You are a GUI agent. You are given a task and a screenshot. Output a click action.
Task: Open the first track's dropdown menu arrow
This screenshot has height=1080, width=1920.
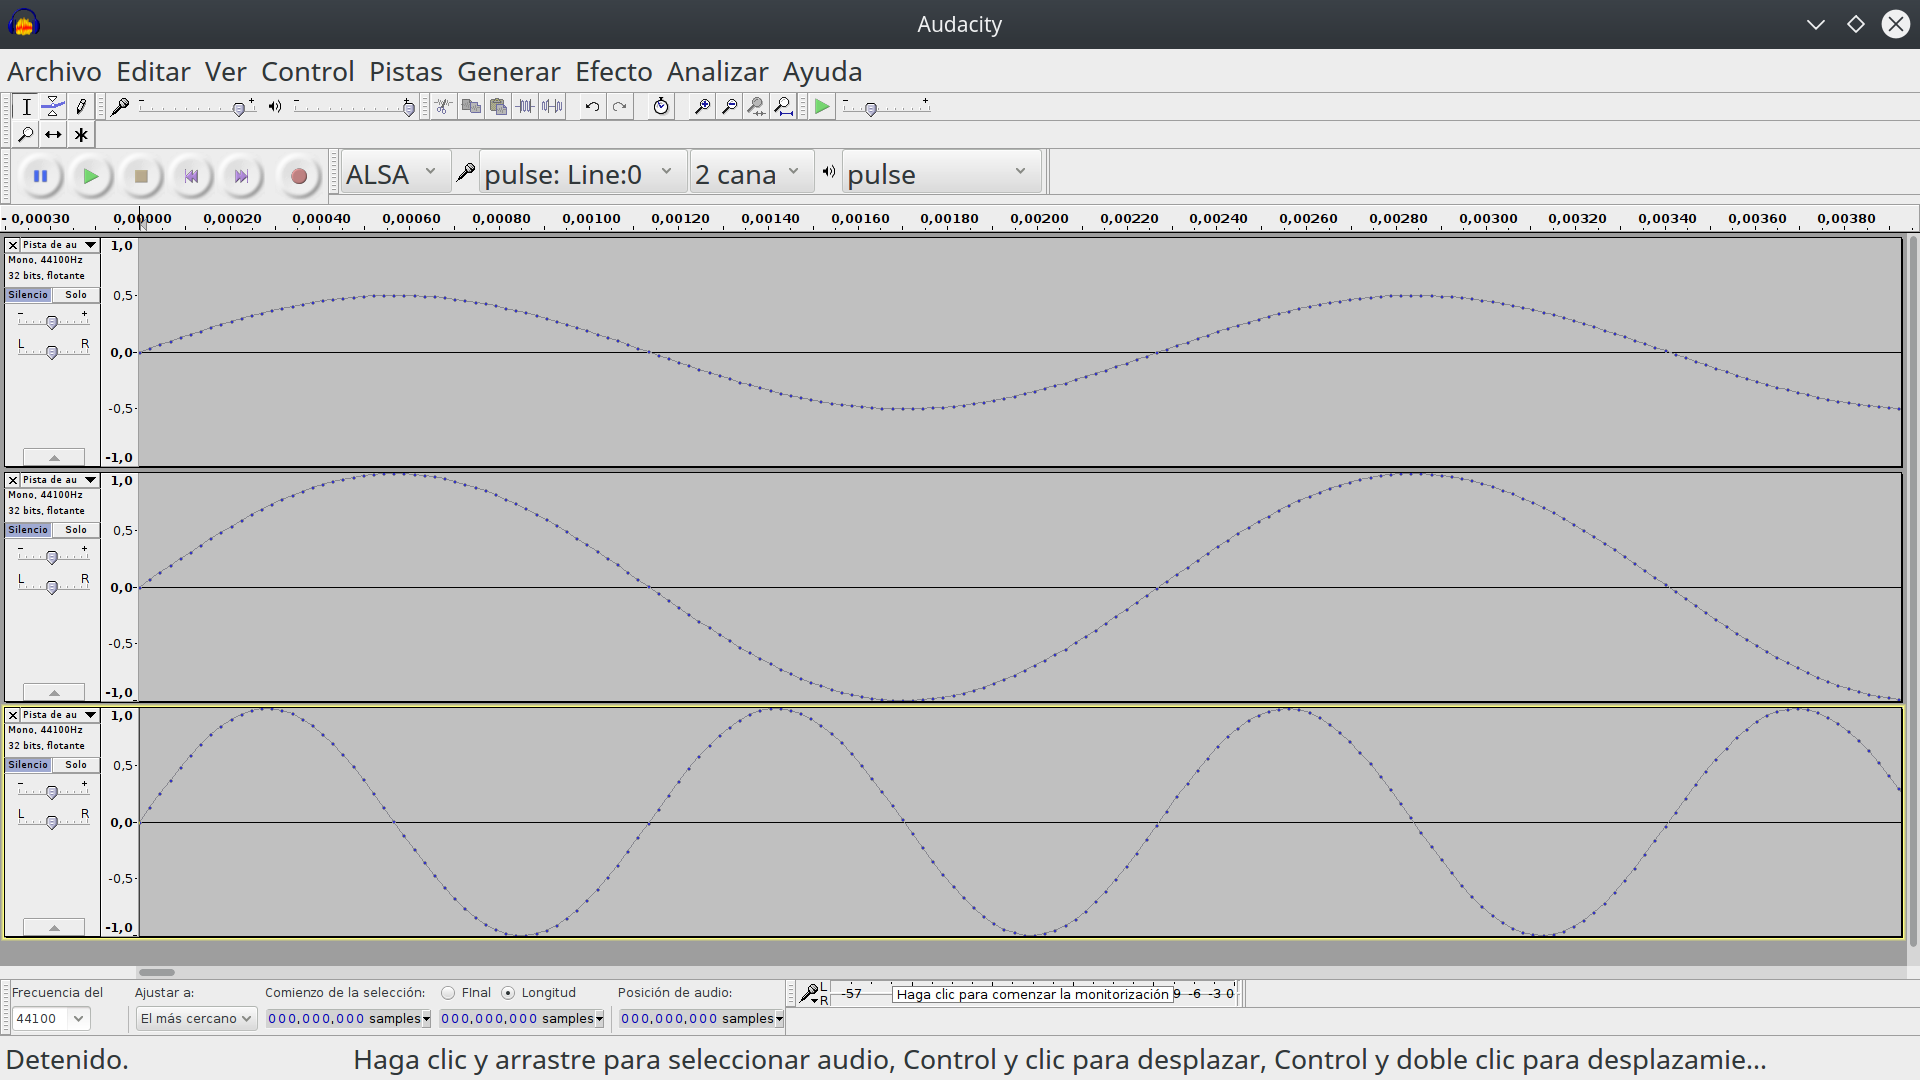pos(90,245)
